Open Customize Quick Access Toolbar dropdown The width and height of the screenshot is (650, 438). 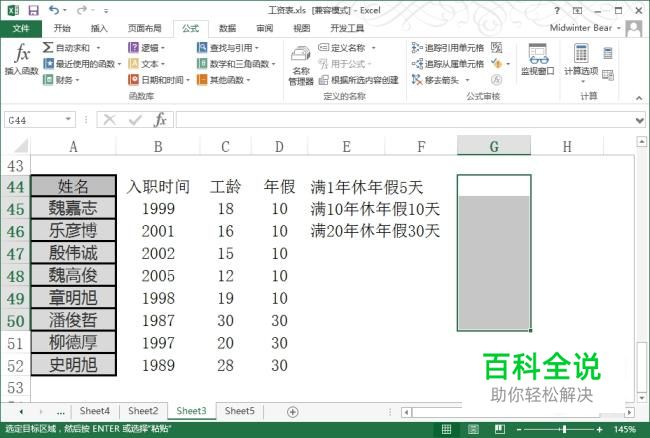click(x=106, y=11)
